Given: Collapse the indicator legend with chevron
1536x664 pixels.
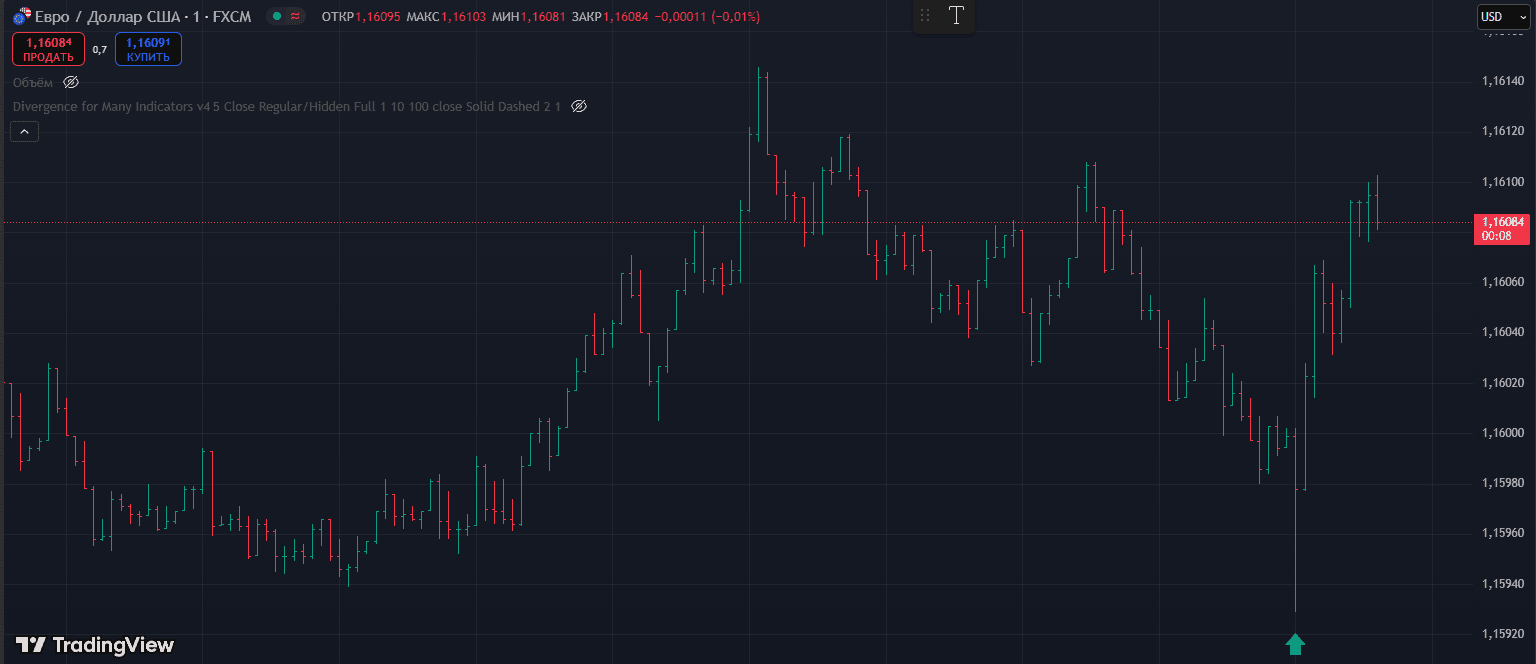Looking at the screenshot, I should (24, 131).
